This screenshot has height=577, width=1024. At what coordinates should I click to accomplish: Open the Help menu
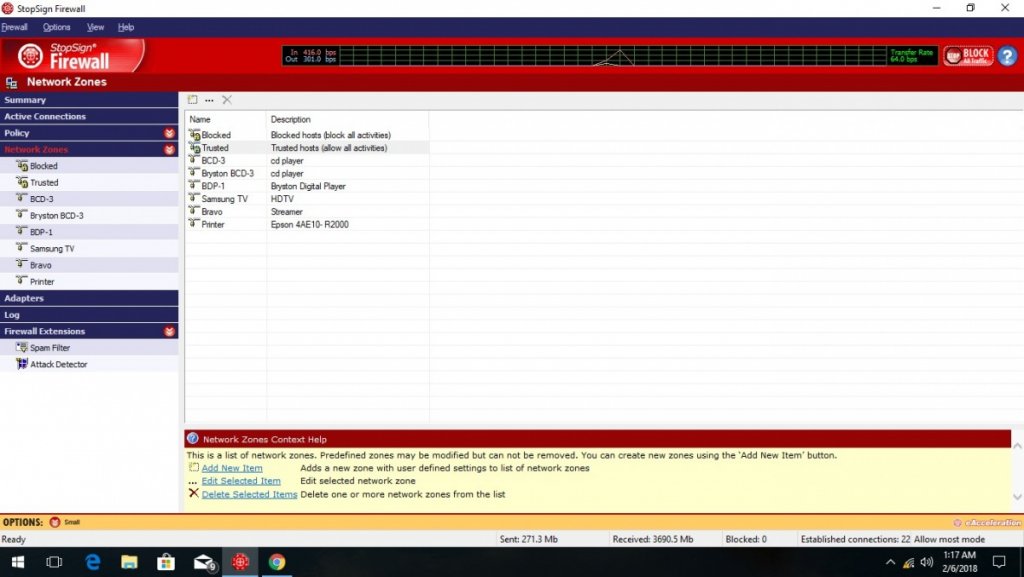point(126,27)
